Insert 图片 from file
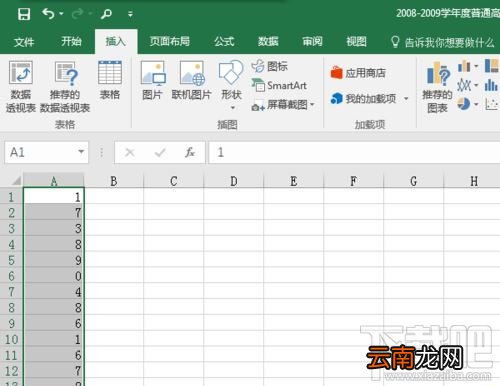Screen dimensions: 500x386 (152, 80)
